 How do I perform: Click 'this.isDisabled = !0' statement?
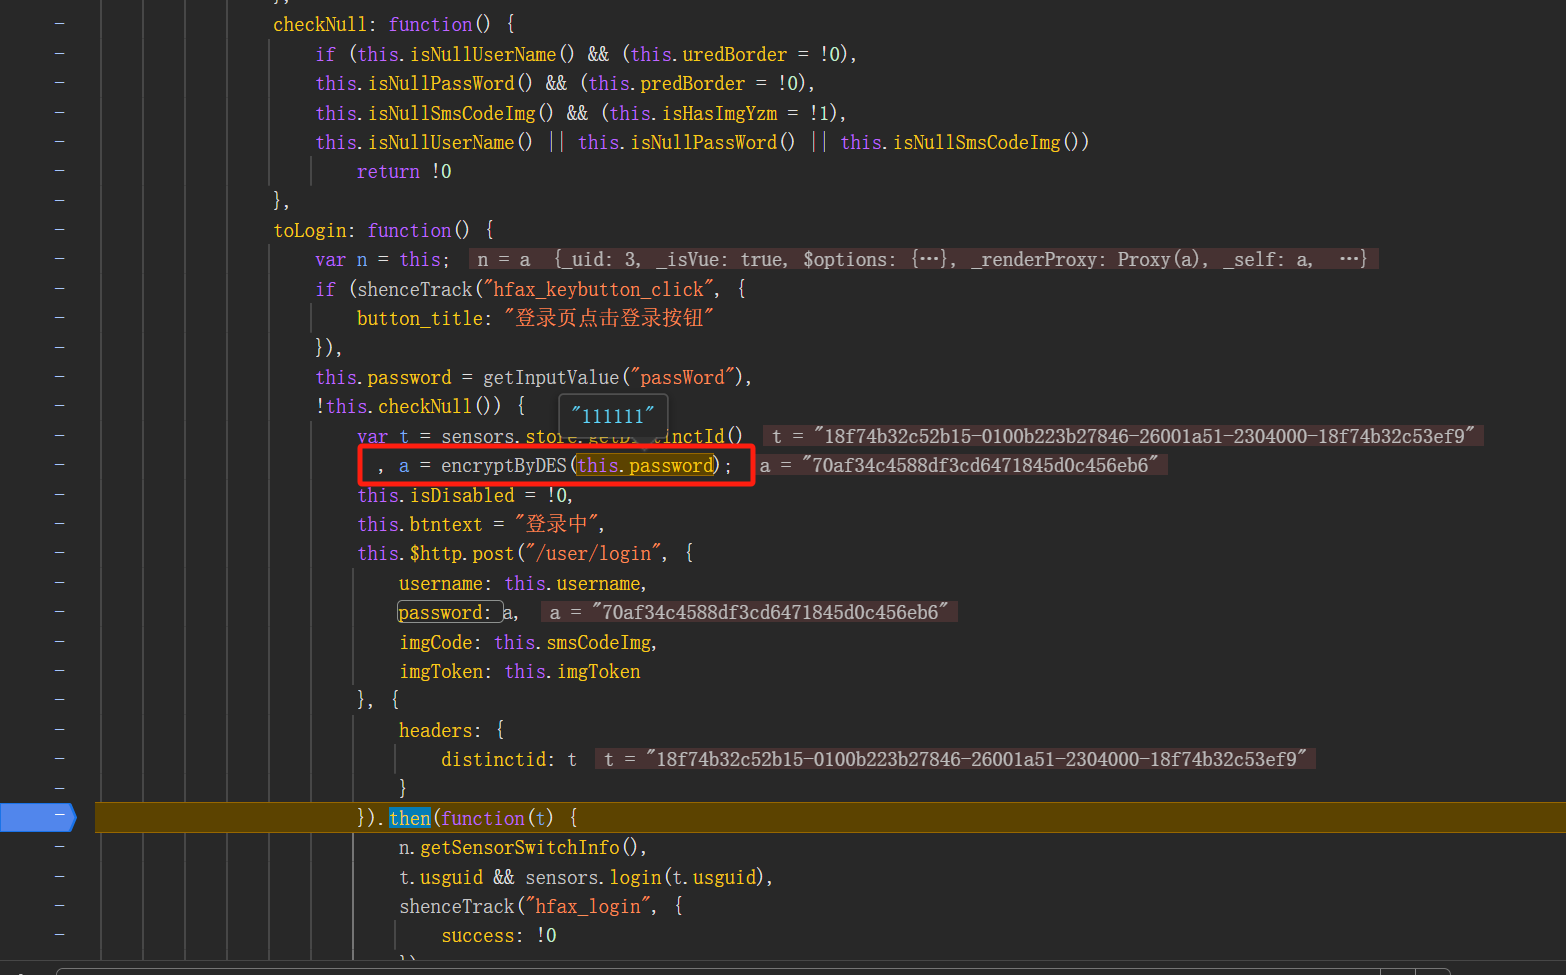[464, 495]
